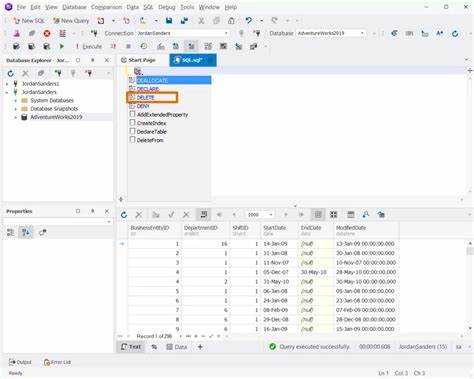Expand the Database Snapshots folder
This screenshot has height=379, width=474.
point(15,109)
